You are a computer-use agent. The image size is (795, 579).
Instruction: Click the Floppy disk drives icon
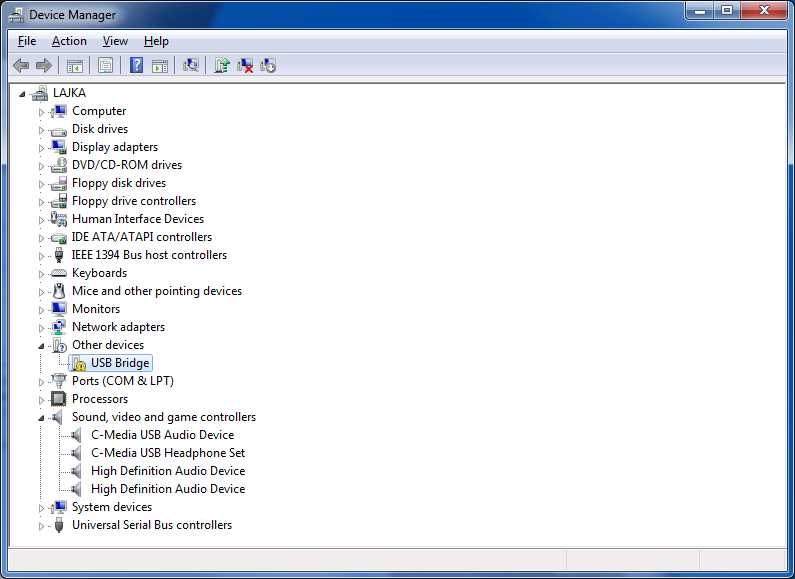59,183
